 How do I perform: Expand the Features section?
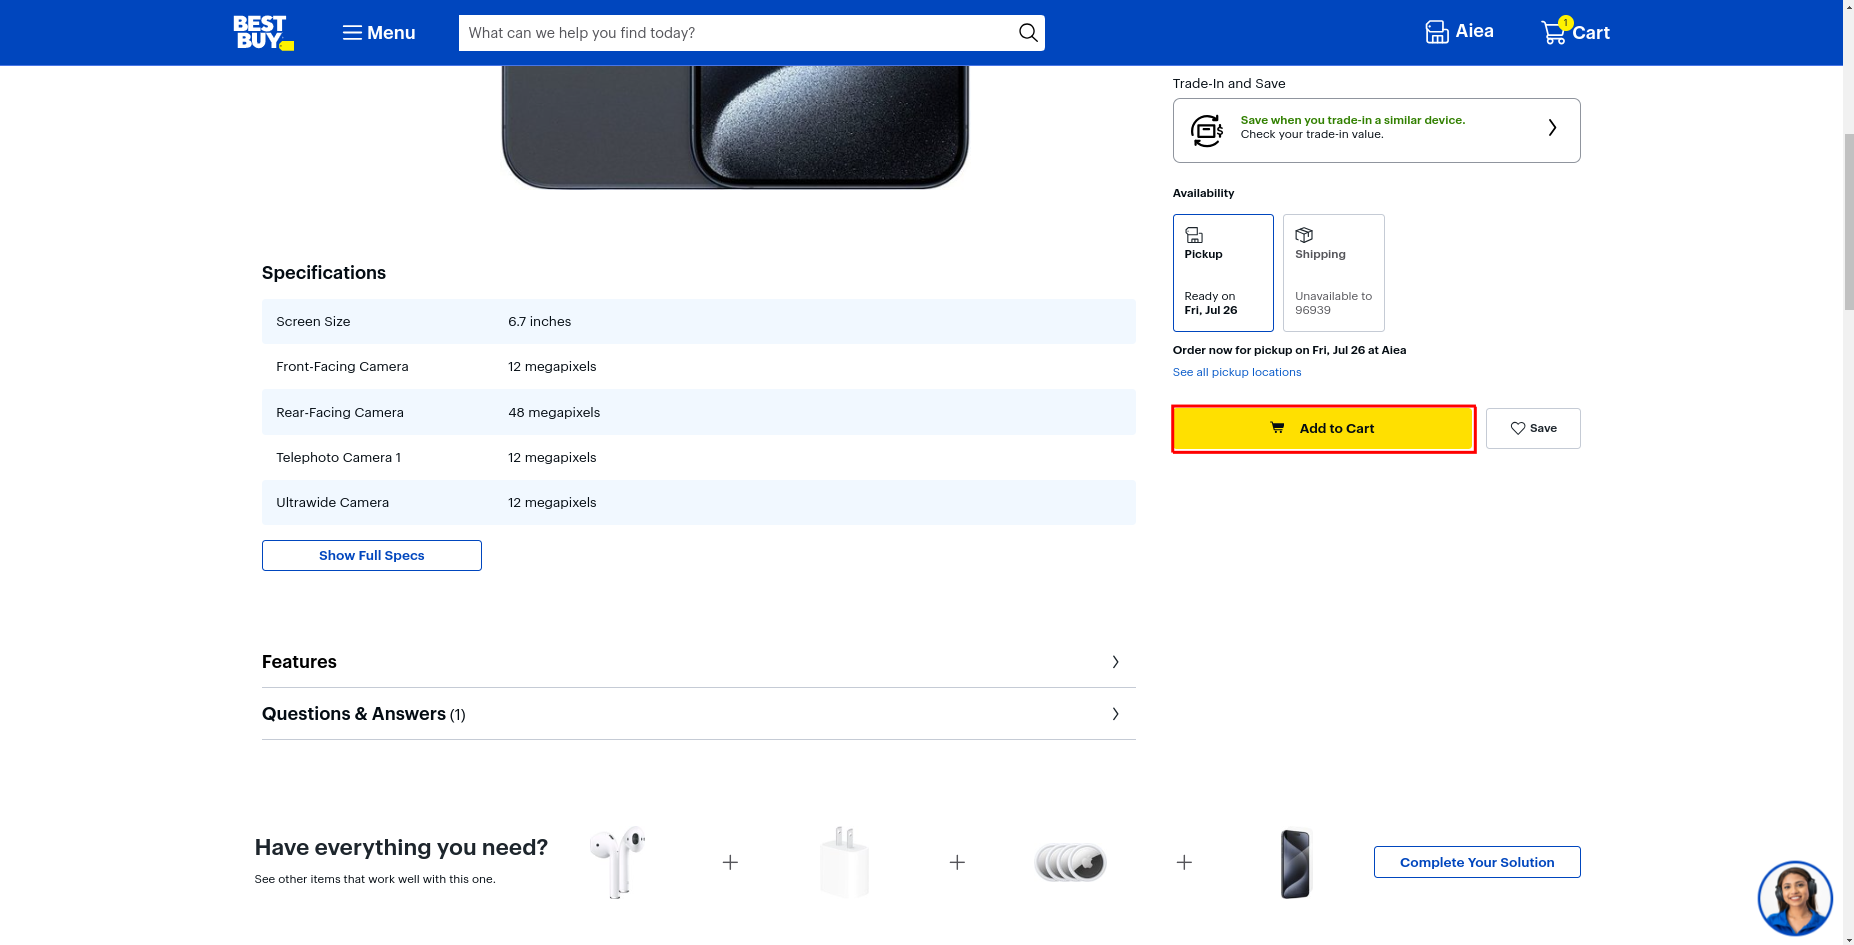(x=698, y=662)
